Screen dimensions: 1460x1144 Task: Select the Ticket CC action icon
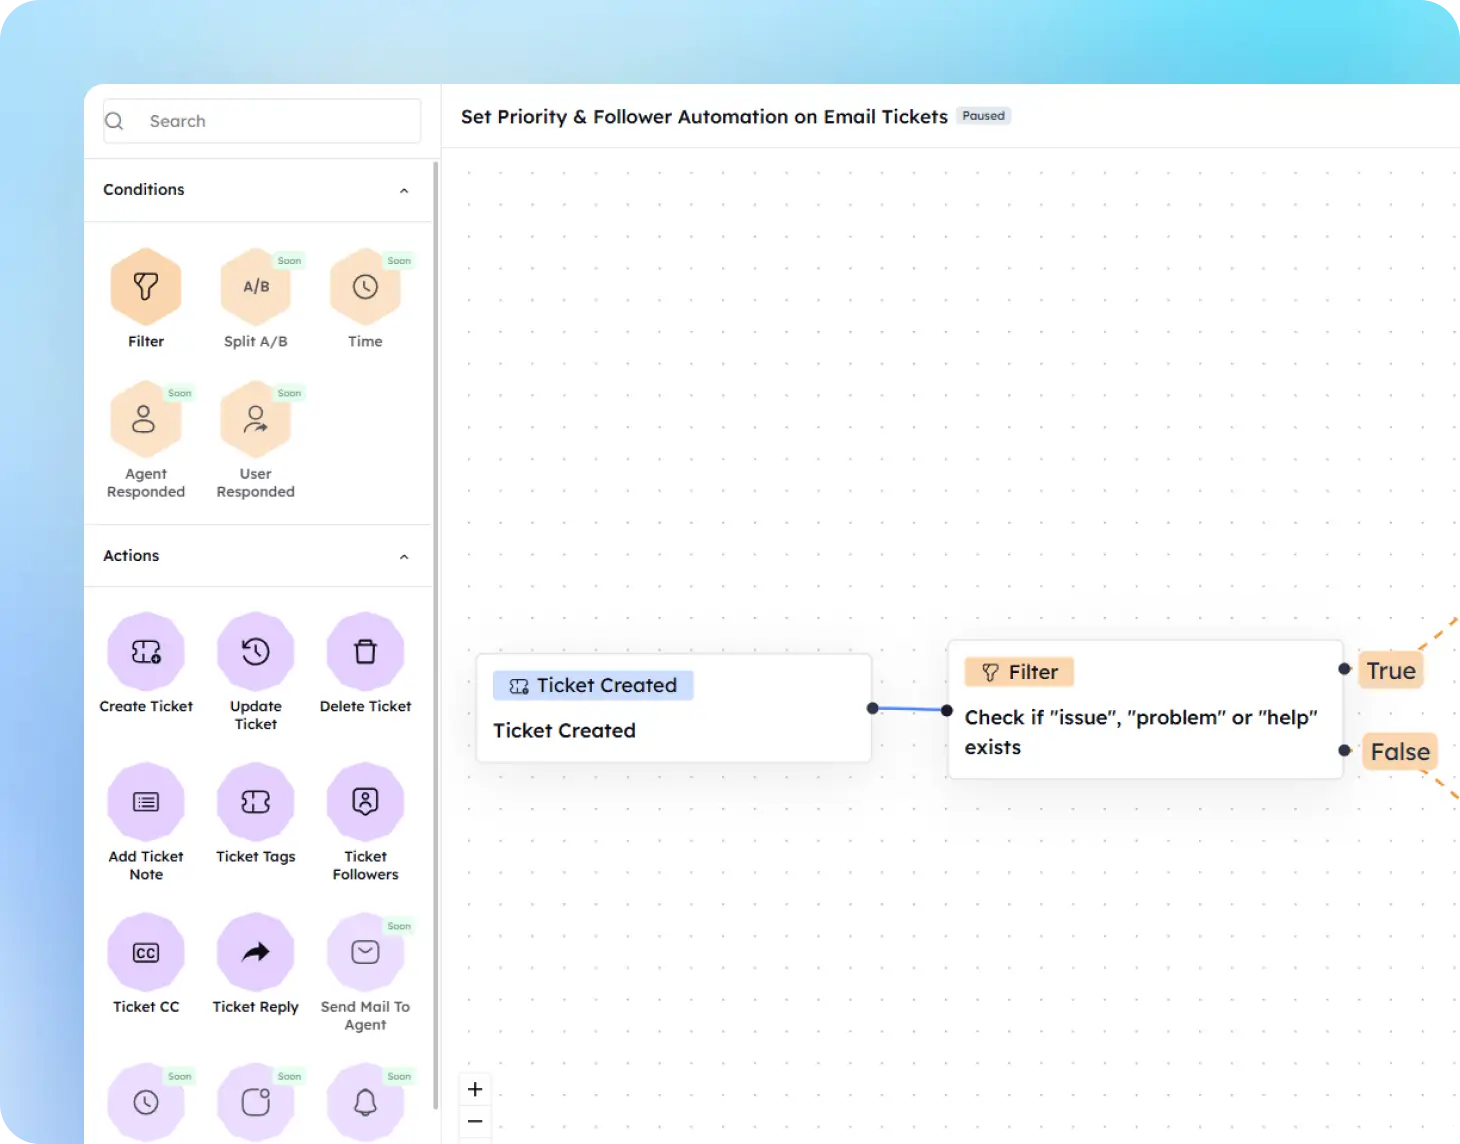tap(146, 952)
